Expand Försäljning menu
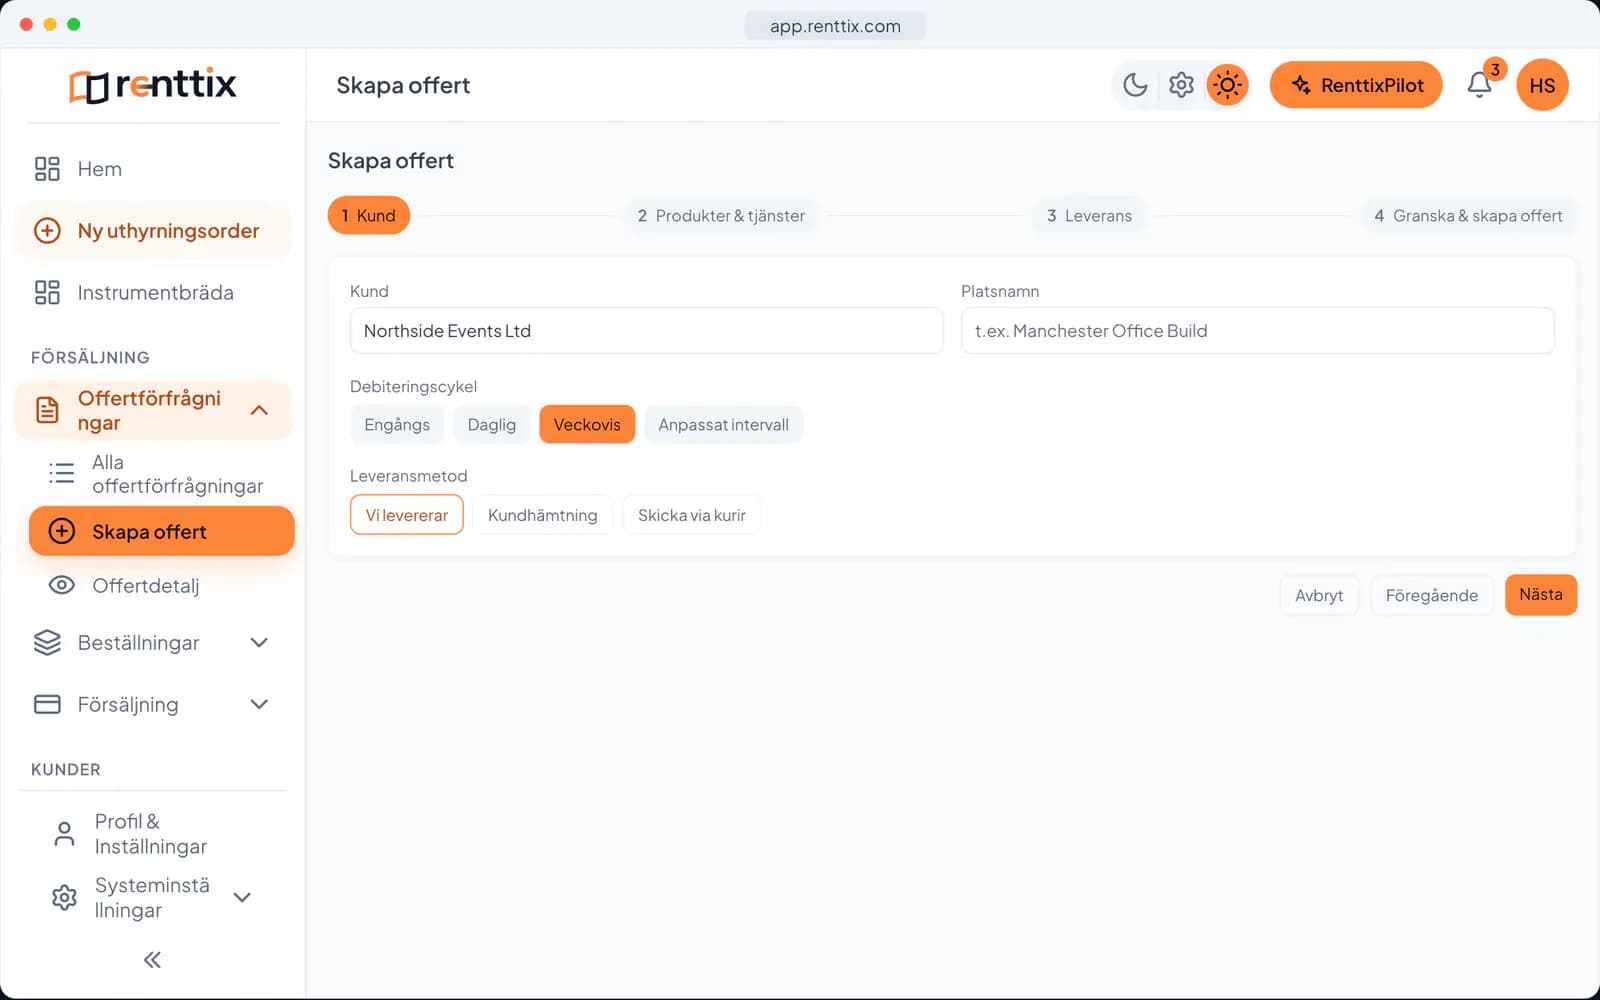1600x1000 pixels. click(153, 705)
